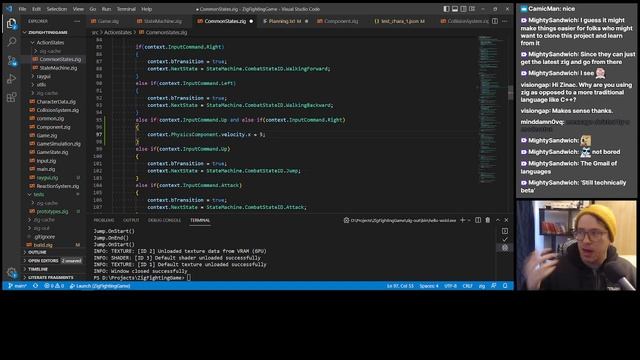Change indentation via Spaces: 4 status item
The image size is (640, 360).
429,286
